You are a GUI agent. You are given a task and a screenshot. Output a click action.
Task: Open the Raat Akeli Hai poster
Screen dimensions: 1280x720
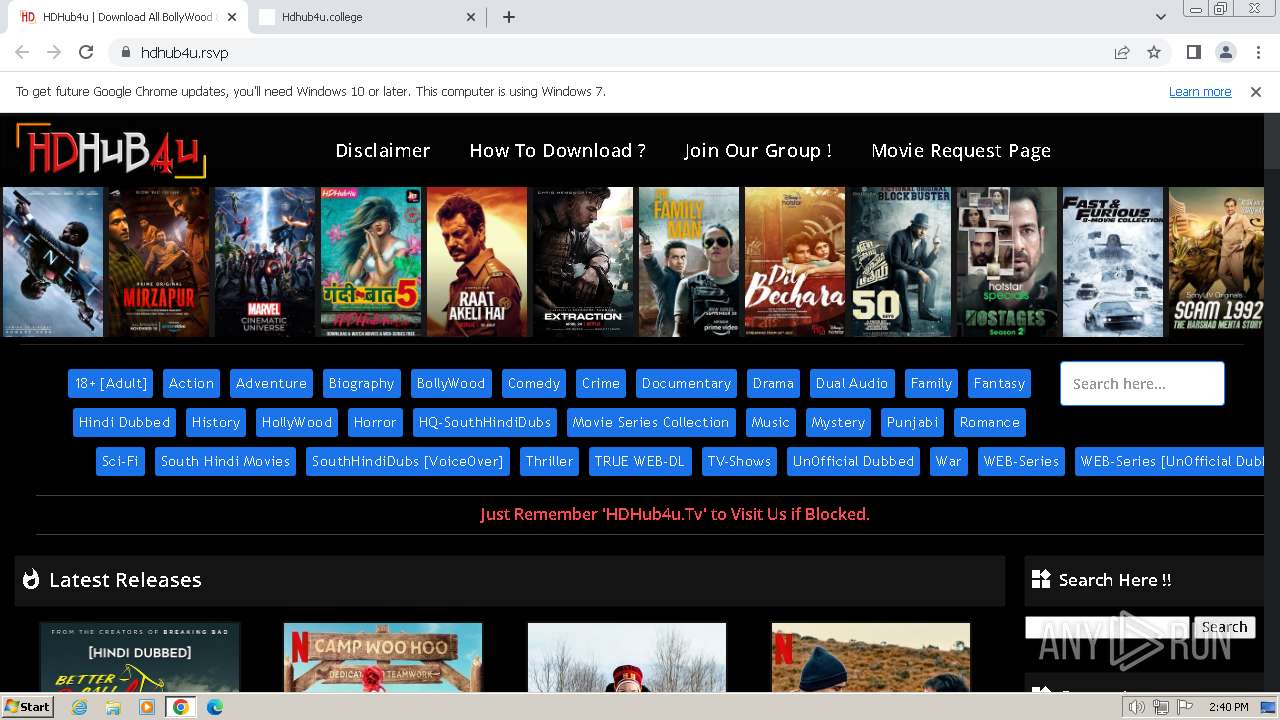click(477, 262)
